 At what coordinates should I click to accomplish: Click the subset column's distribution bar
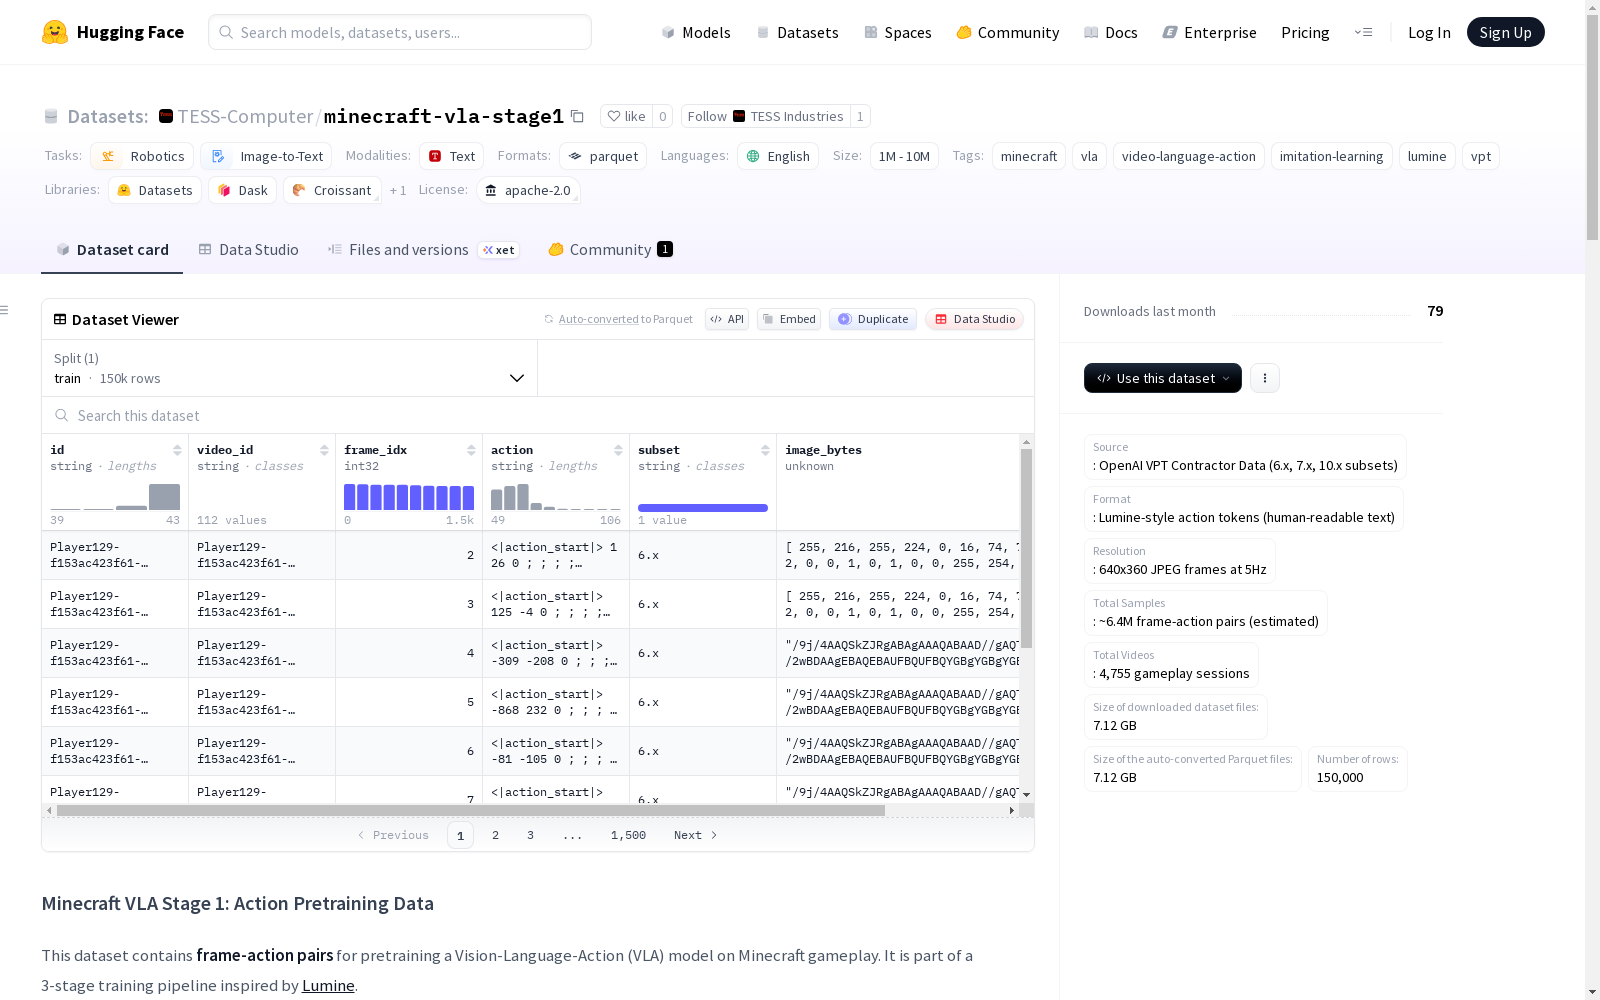click(703, 508)
